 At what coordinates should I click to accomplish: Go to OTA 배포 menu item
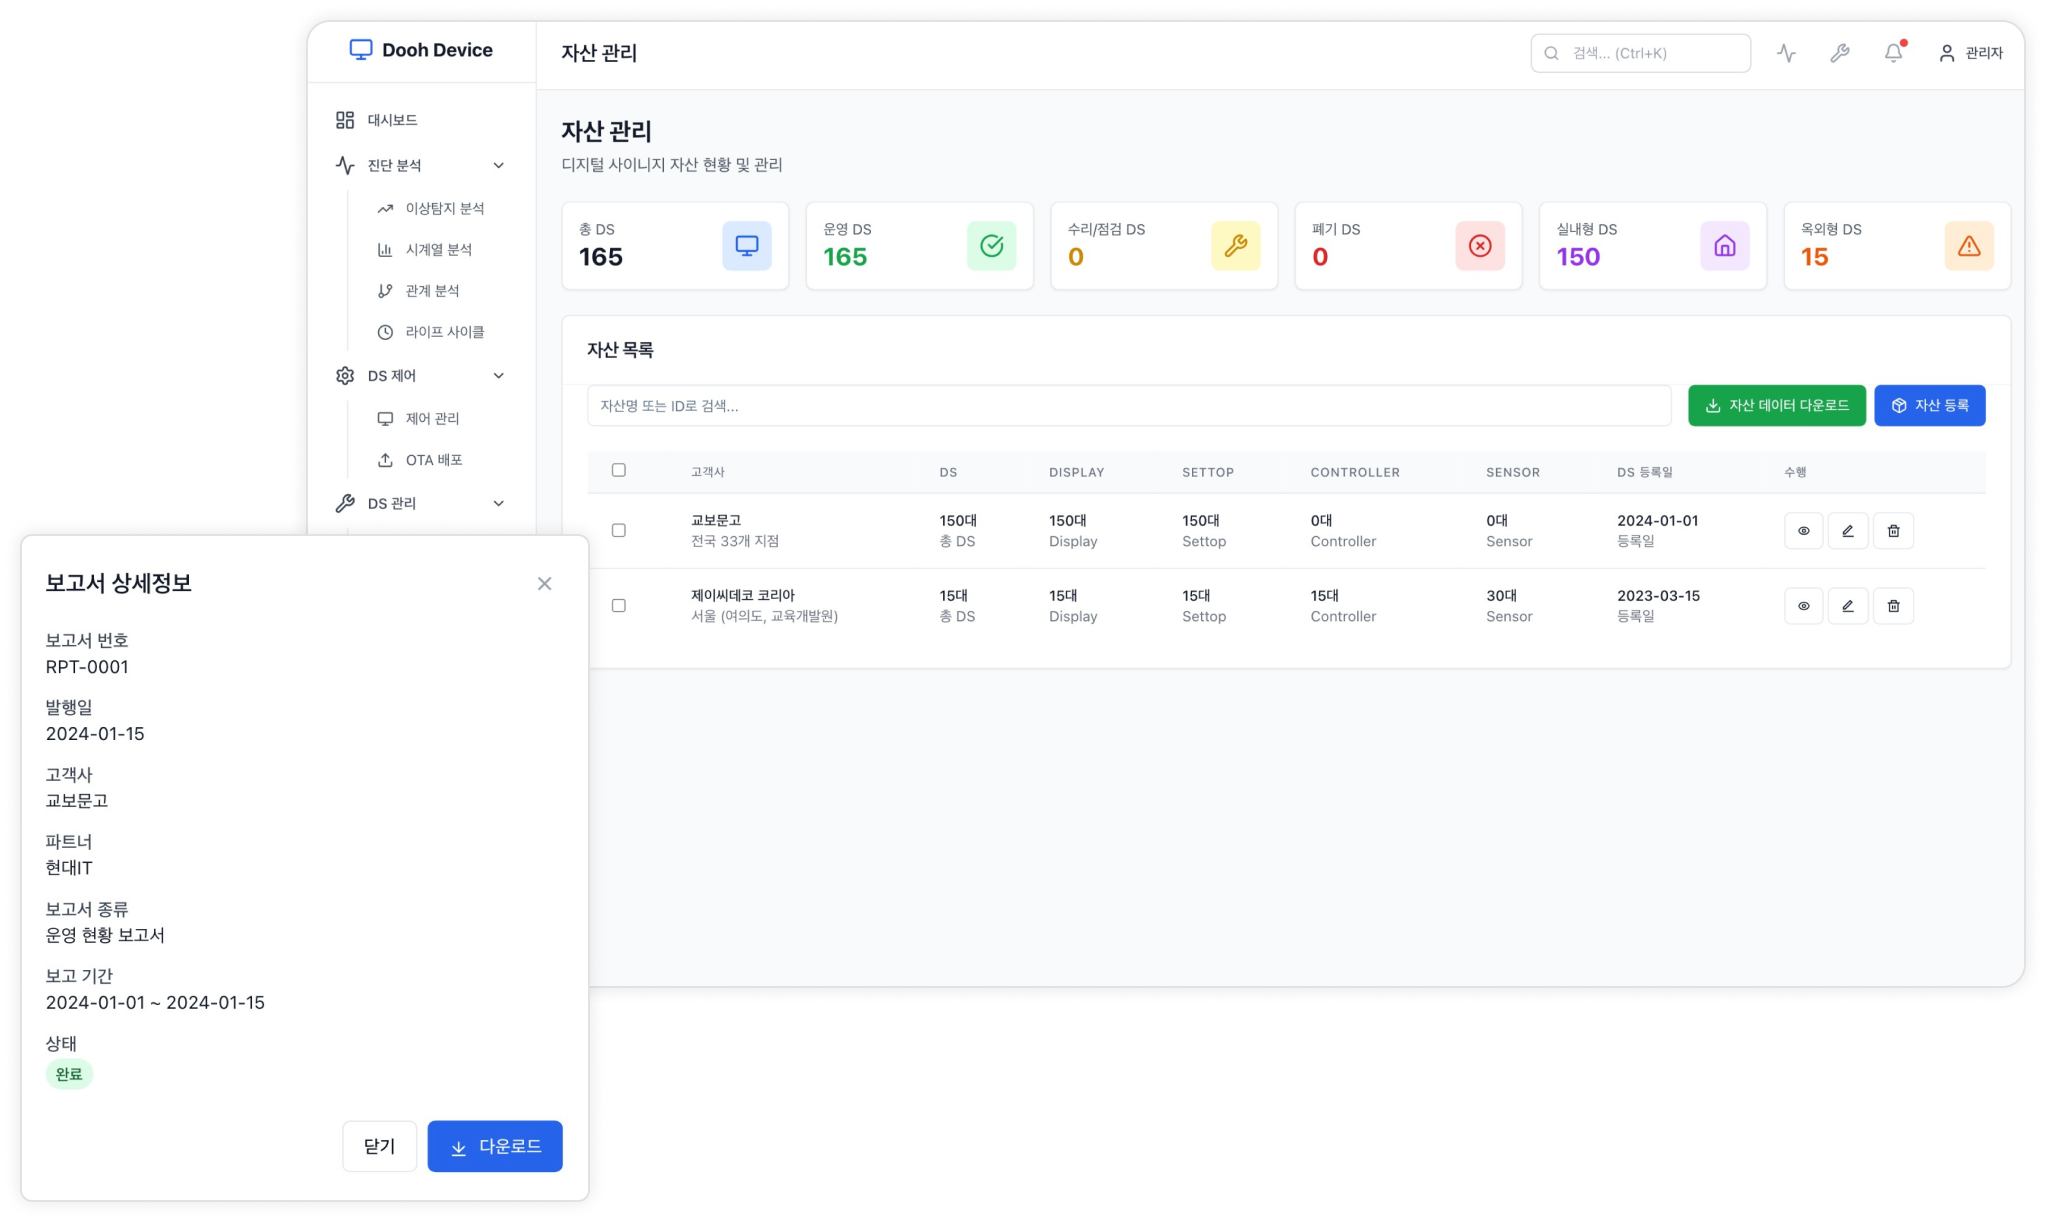[x=433, y=460]
